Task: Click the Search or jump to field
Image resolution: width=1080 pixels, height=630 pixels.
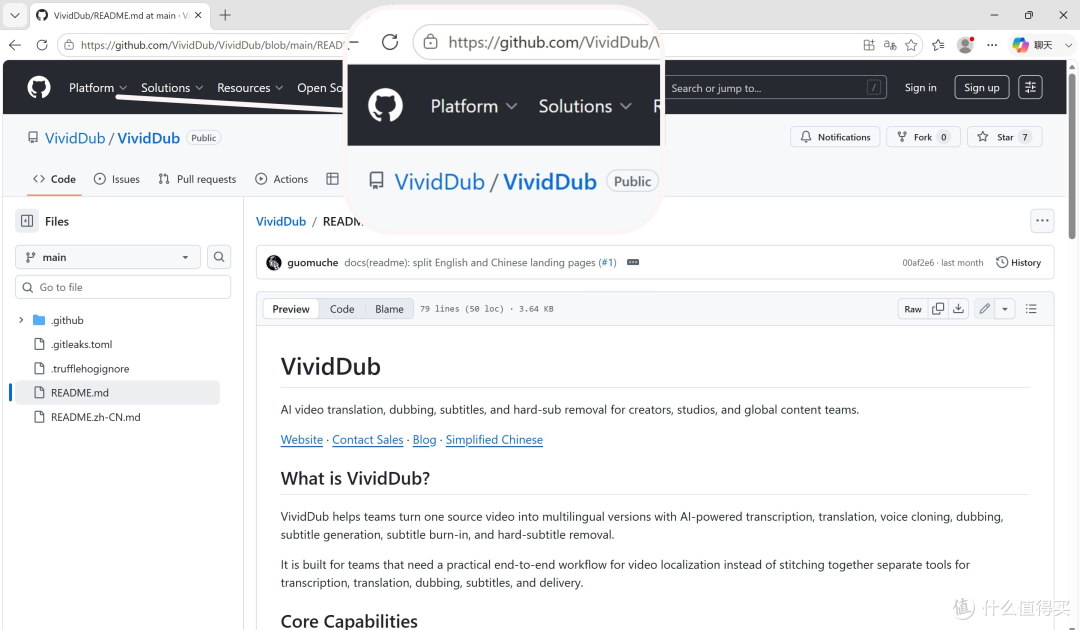Action: (776, 87)
